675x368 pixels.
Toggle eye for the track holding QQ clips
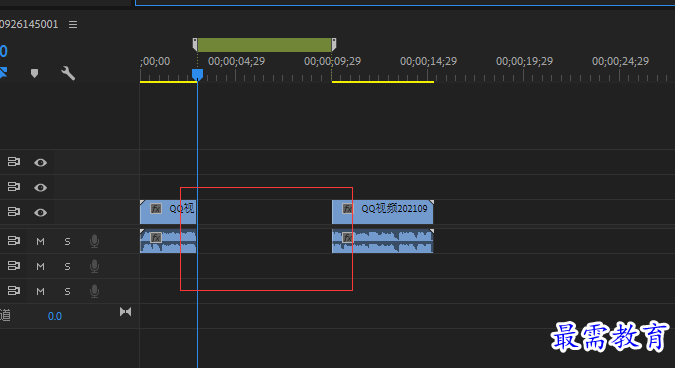(40, 212)
